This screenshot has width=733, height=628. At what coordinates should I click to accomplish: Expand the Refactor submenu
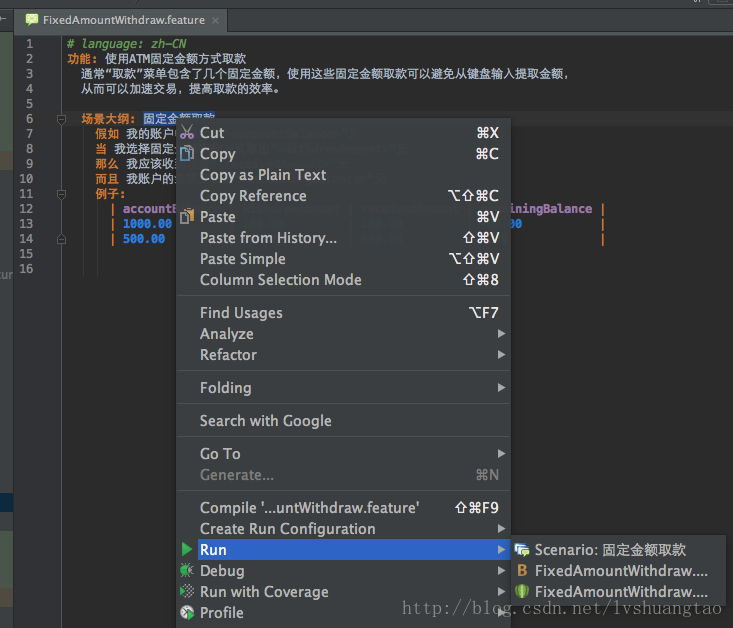(344, 355)
